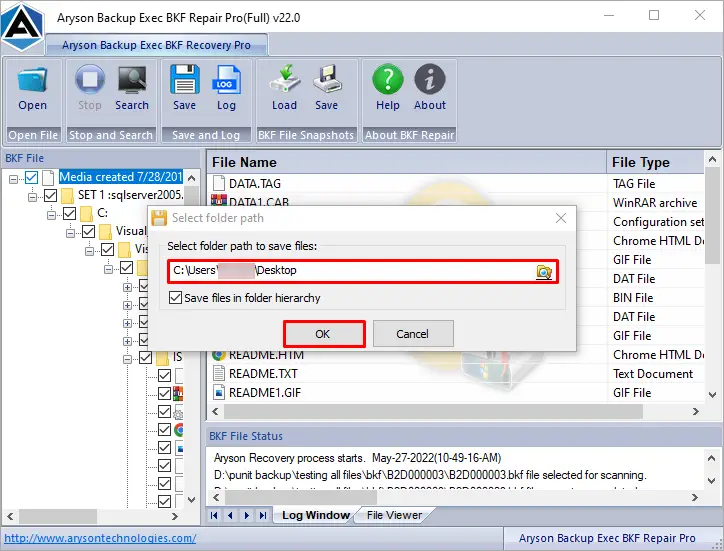Collapse the IS folder node
This screenshot has height=551, width=724.
coord(127,359)
